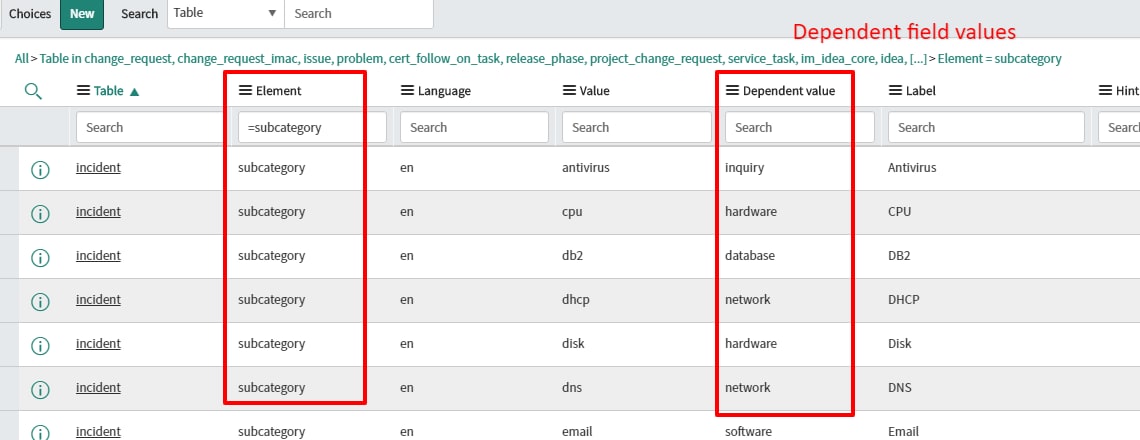
Task: Open info icon for dhcp row
Action: pos(40,301)
